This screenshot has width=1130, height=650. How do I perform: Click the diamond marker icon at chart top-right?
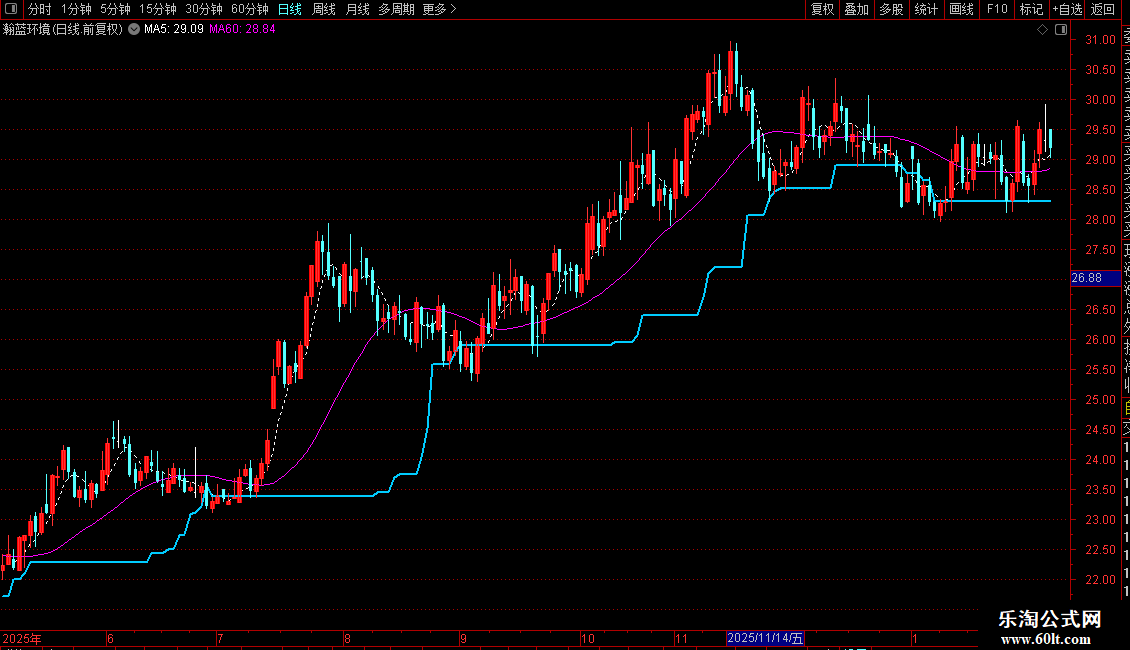coord(1042,30)
